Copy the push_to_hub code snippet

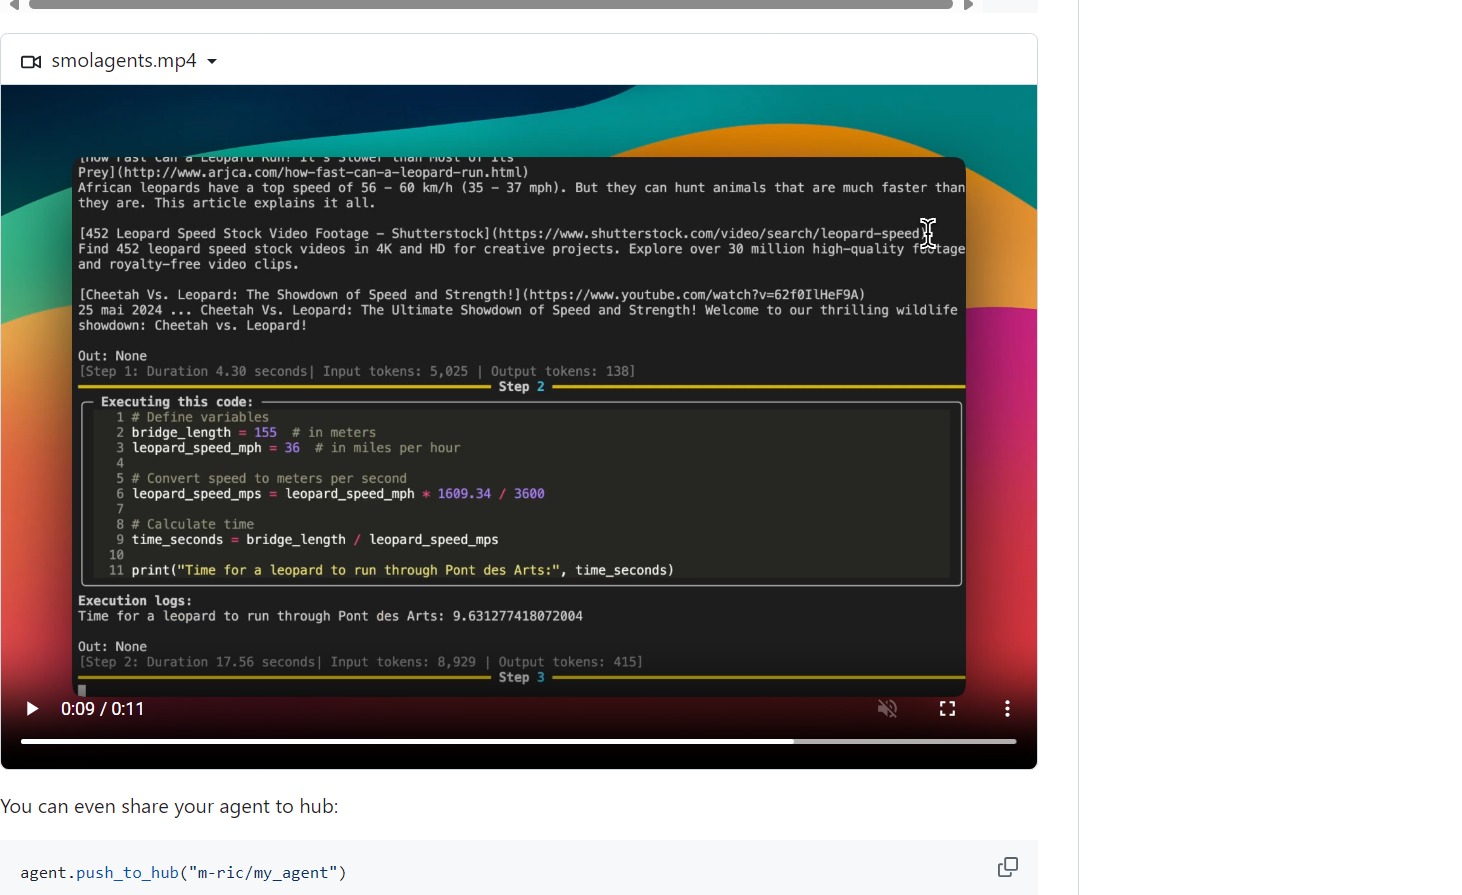(x=1008, y=867)
